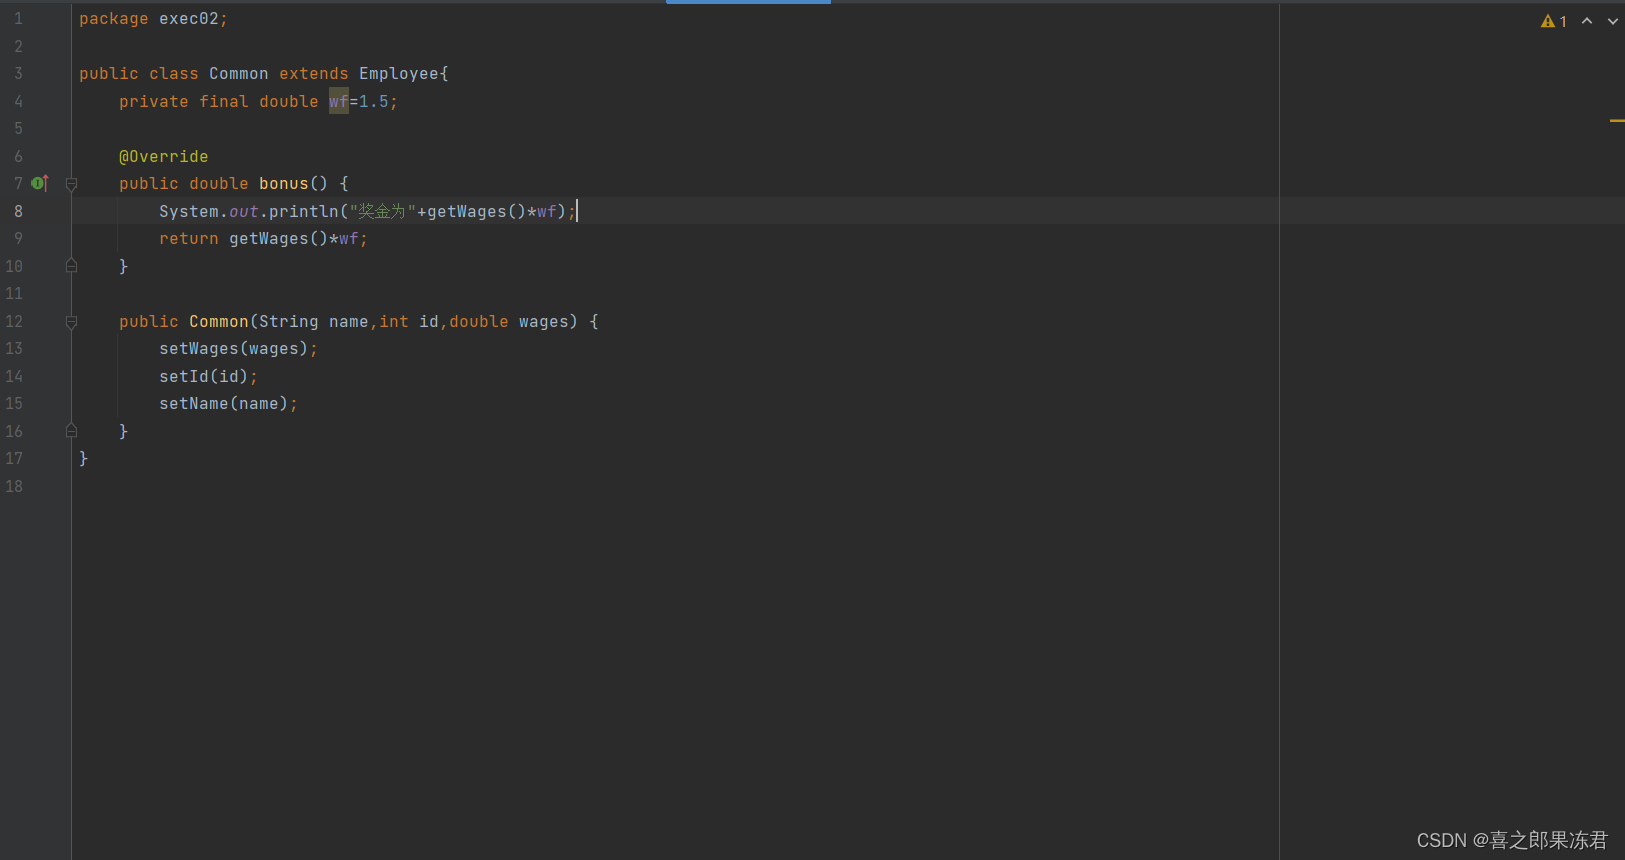
Task: Click the println call on line 8
Action: [x=304, y=211]
